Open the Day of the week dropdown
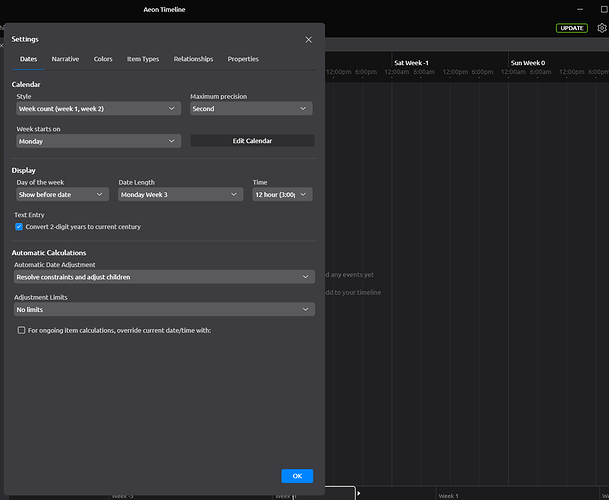 point(63,195)
